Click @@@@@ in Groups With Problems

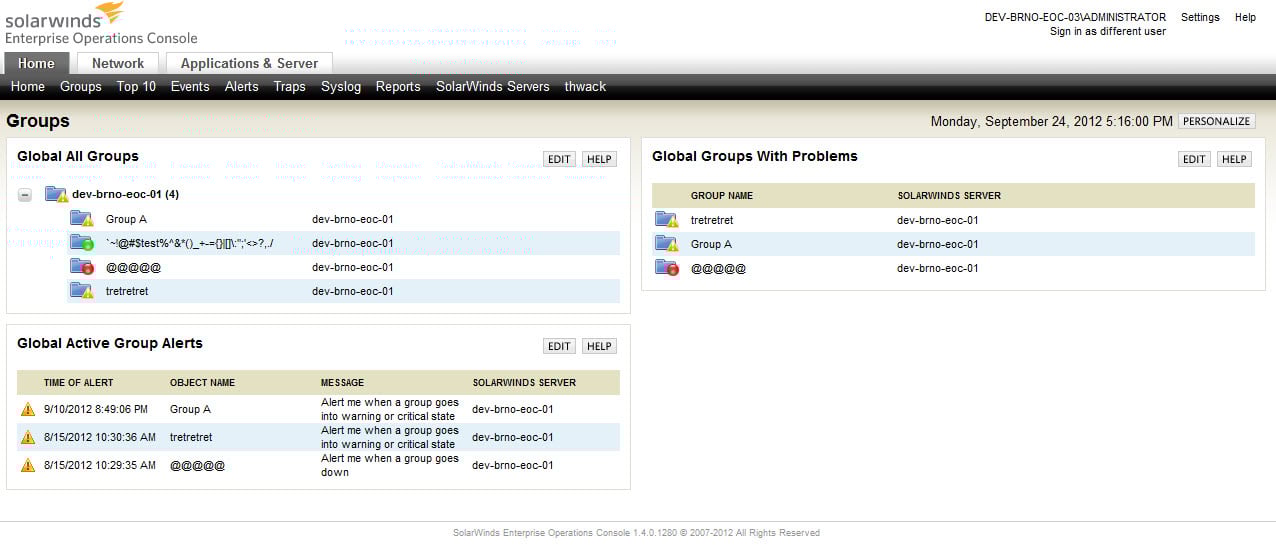click(x=719, y=268)
